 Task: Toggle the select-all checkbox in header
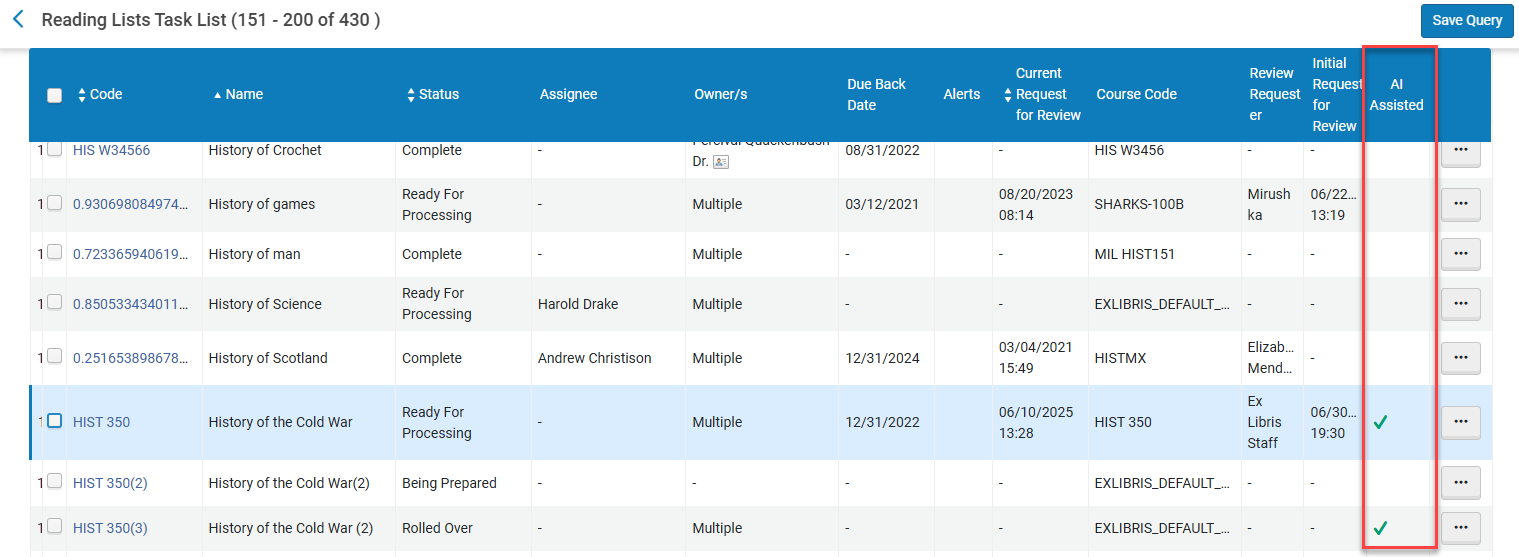click(x=55, y=95)
